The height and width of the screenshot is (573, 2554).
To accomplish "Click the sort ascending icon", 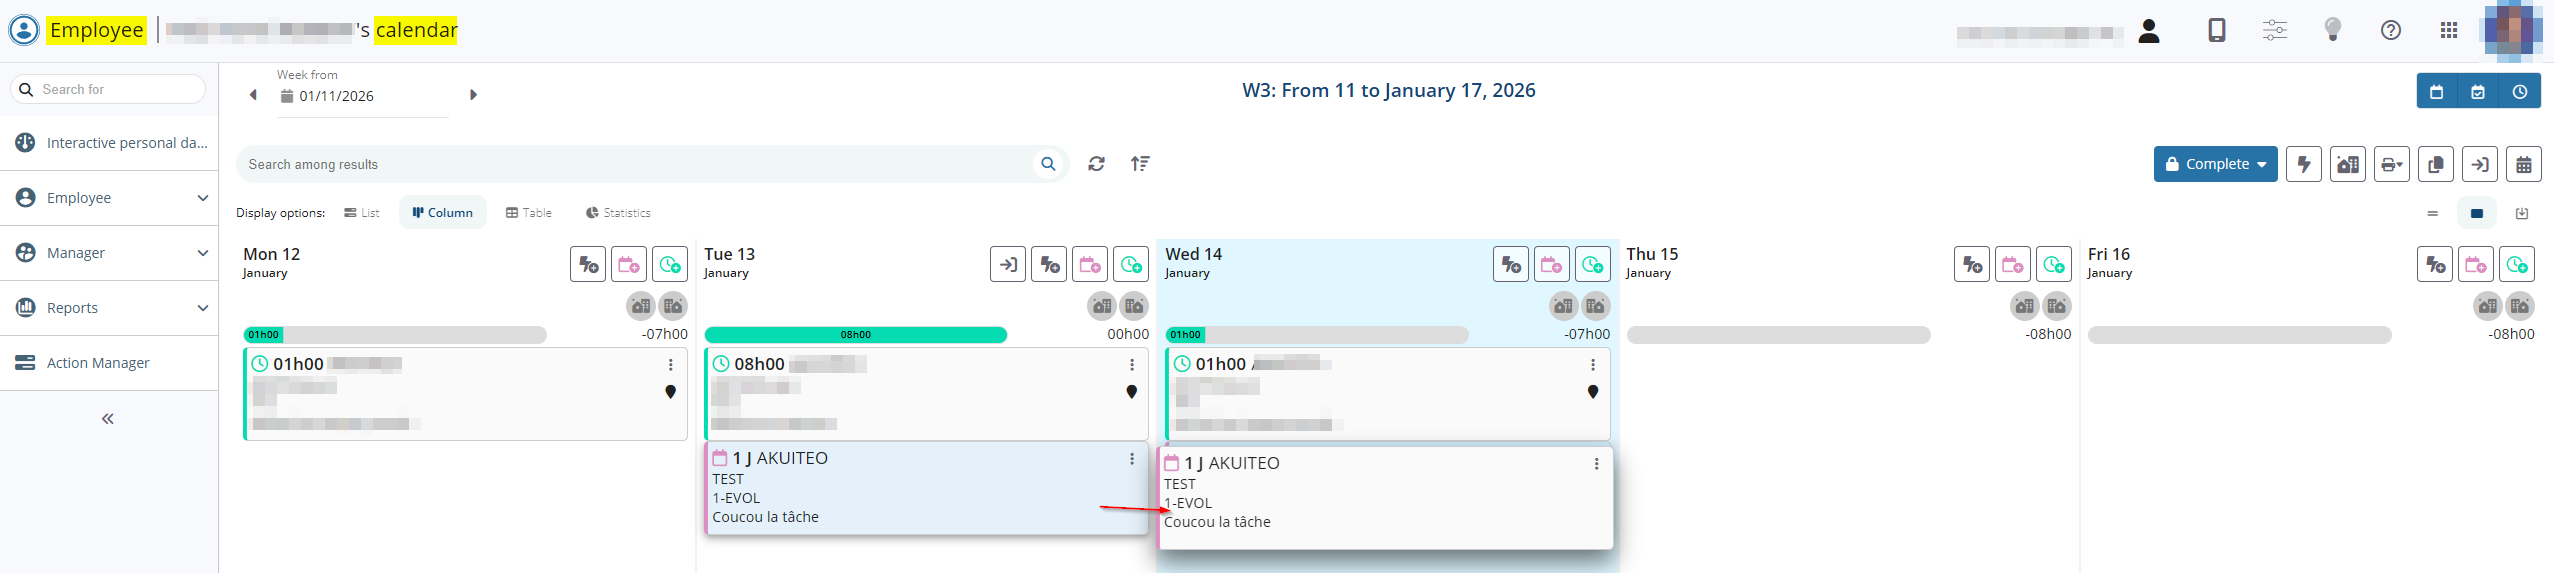I will [x=1140, y=164].
